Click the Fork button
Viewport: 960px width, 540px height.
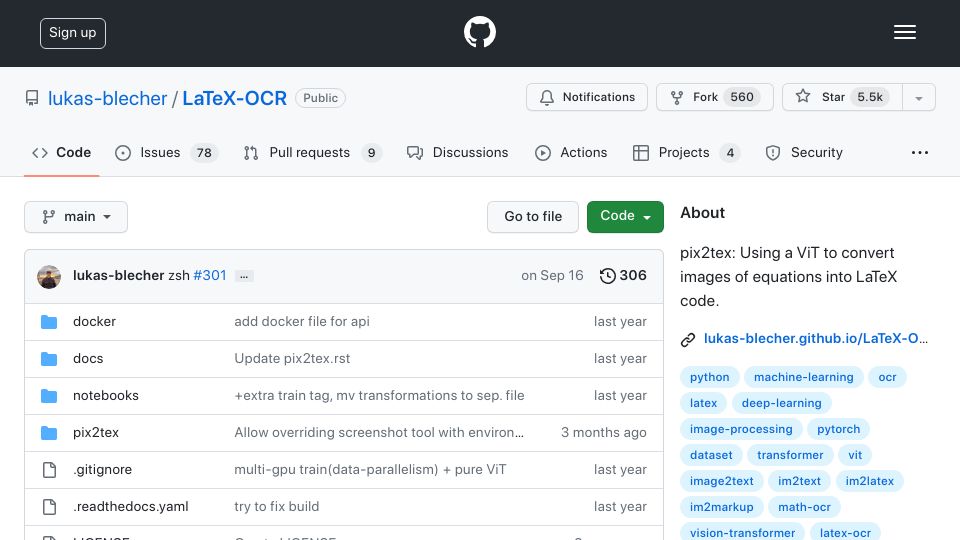coord(714,97)
